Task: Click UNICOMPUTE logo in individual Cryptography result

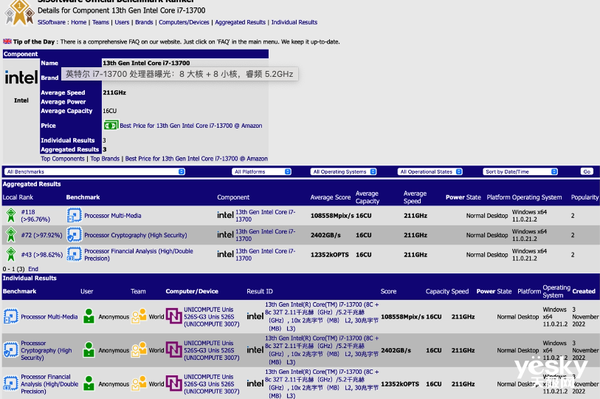Action: click(174, 350)
